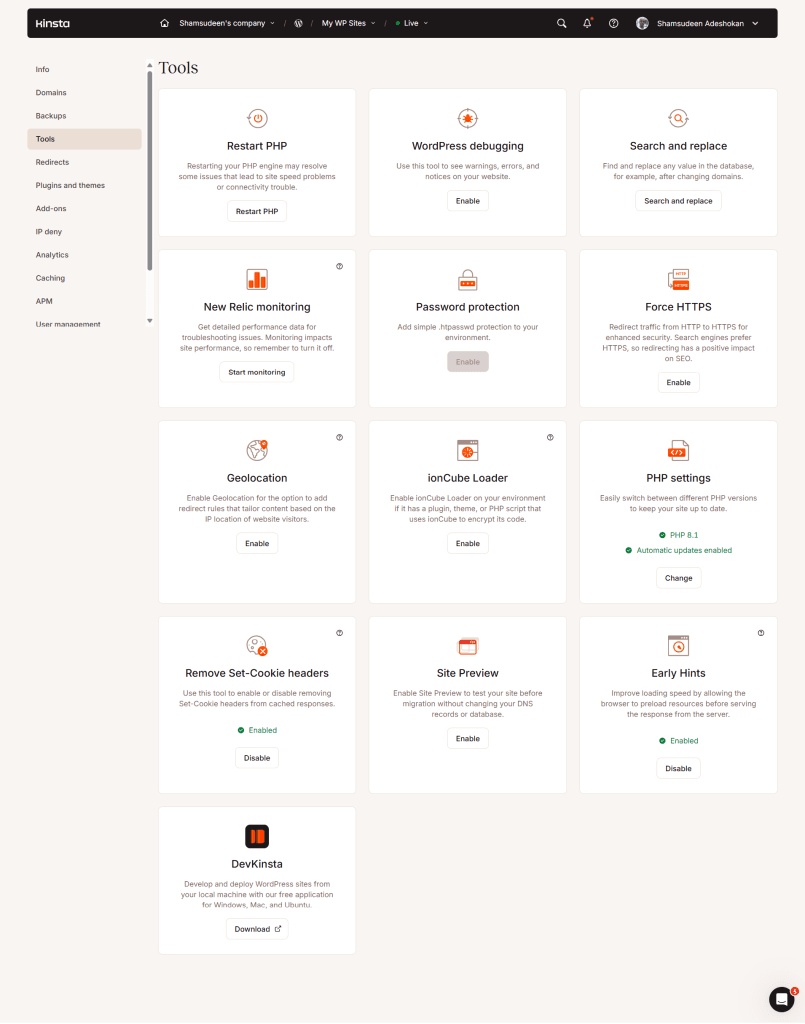Click the ionCube Loader icon
The image size is (805, 1024).
pyautogui.click(x=467, y=450)
